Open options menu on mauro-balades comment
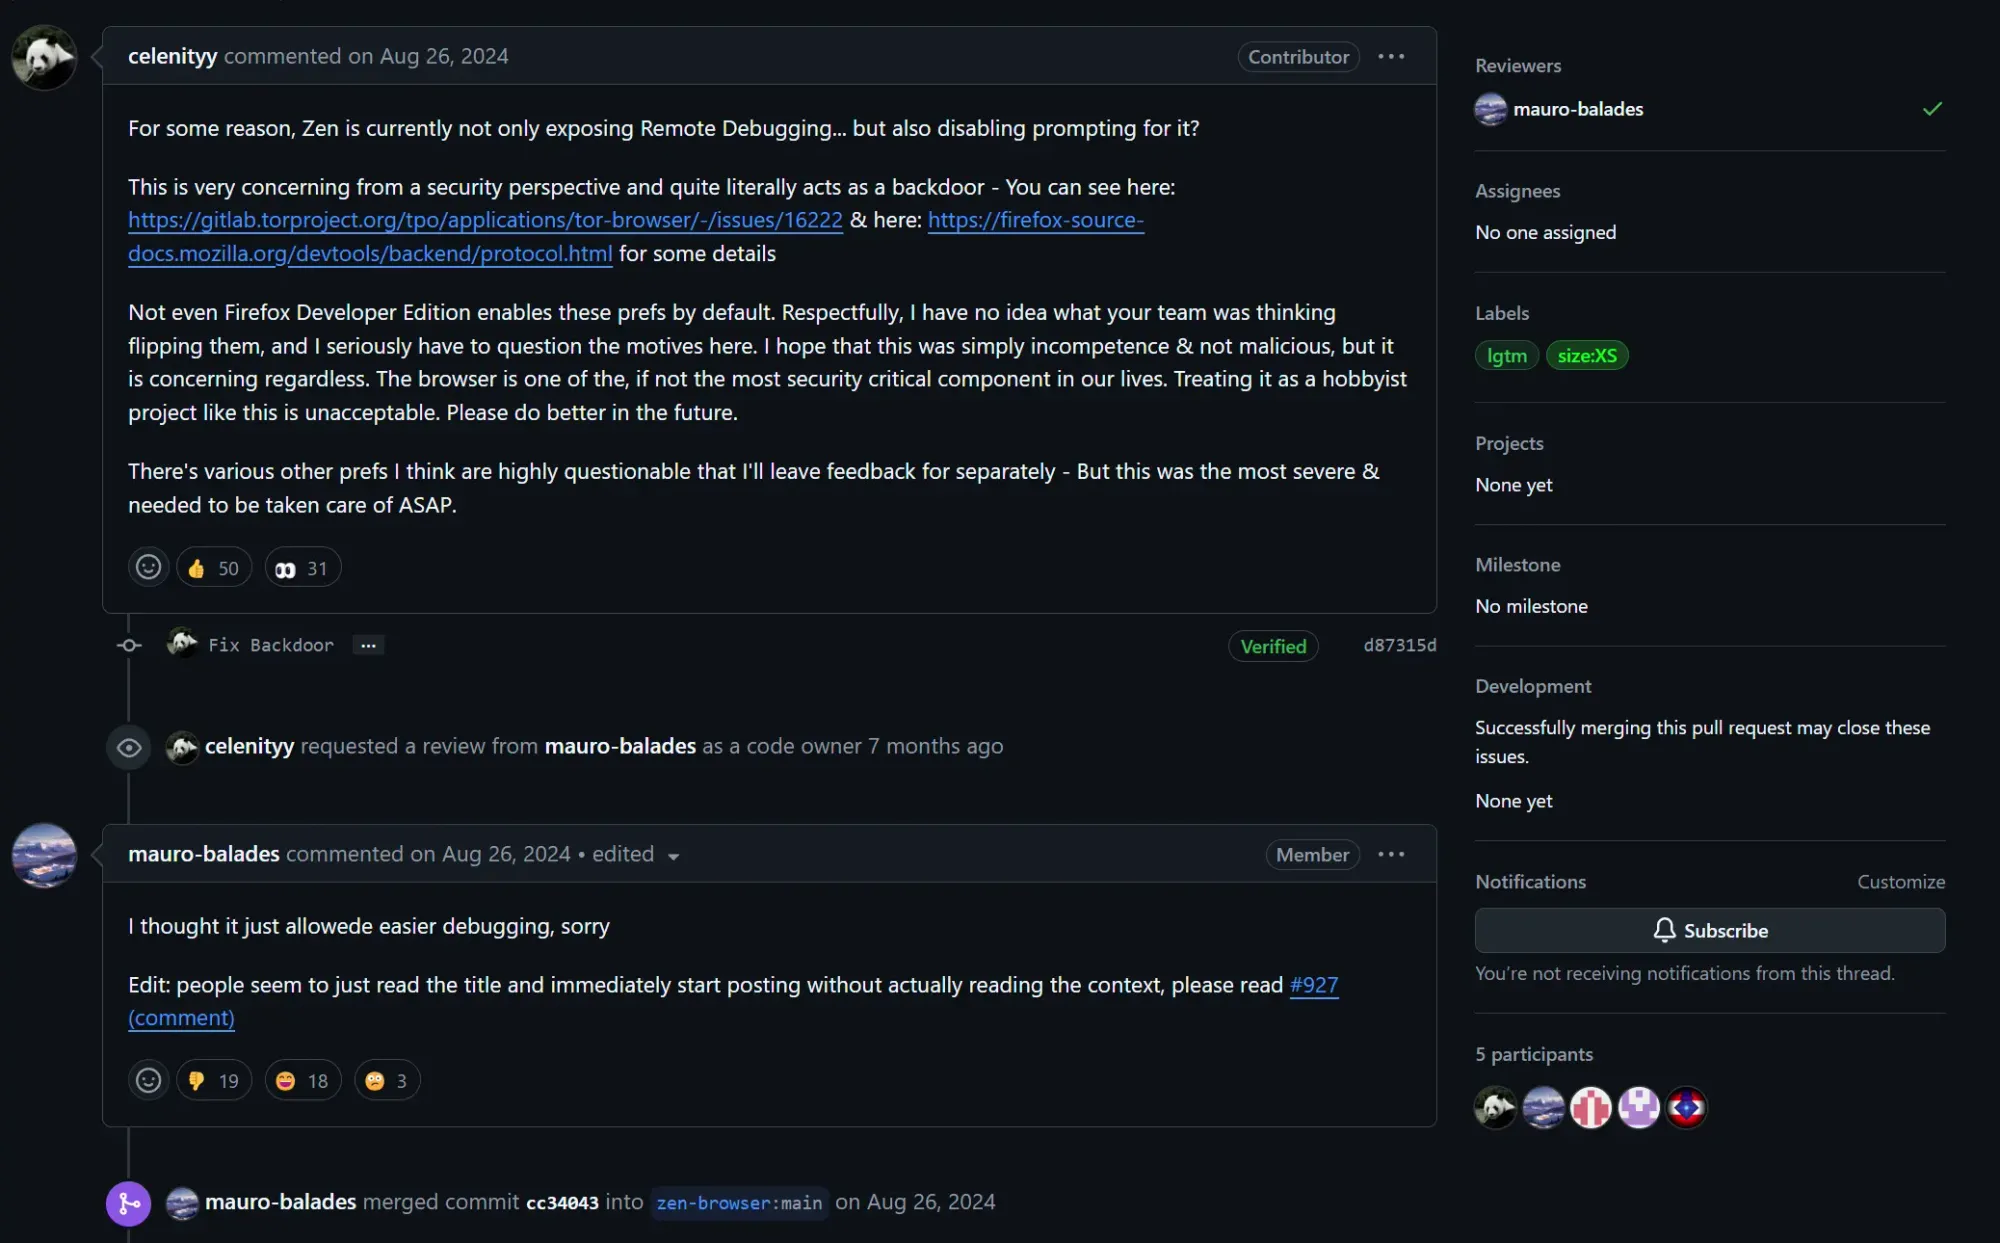The width and height of the screenshot is (2000, 1243). tap(1391, 855)
